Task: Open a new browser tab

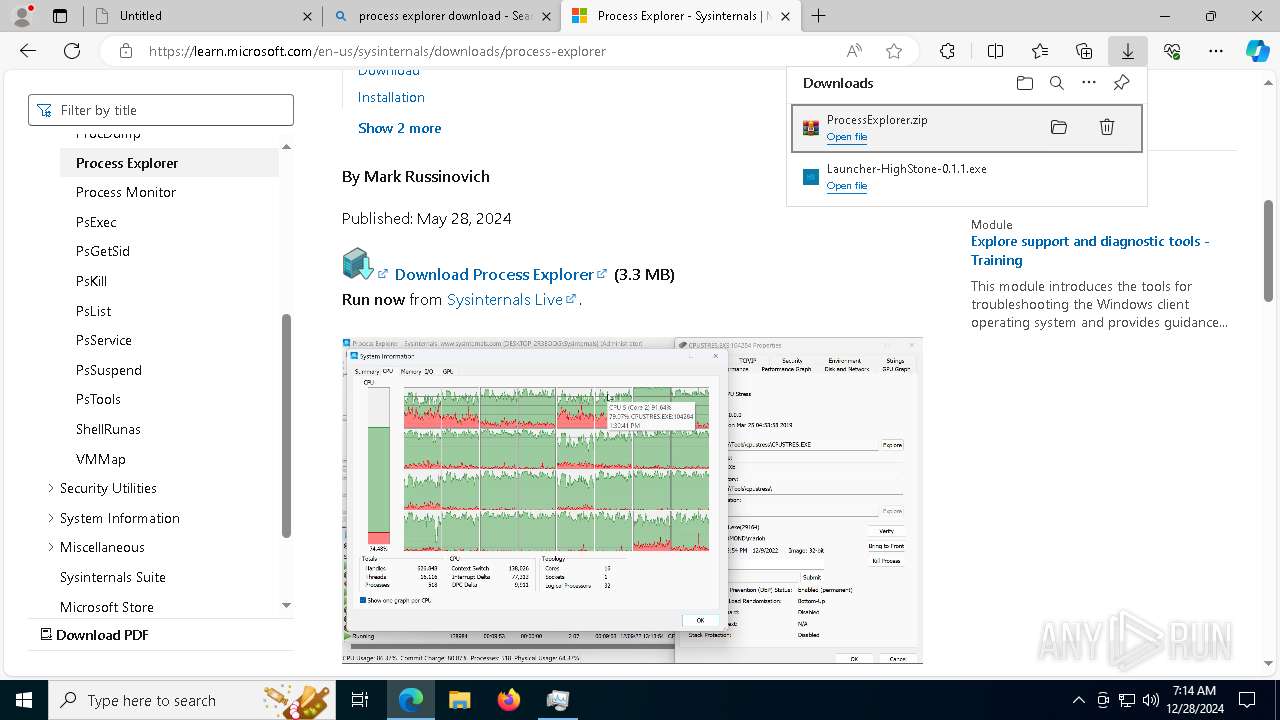Action: (x=819, y=16)
